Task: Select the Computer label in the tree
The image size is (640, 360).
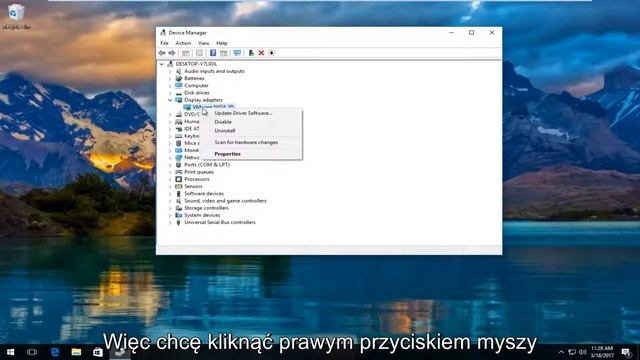Action: click(x=196, y=86)
